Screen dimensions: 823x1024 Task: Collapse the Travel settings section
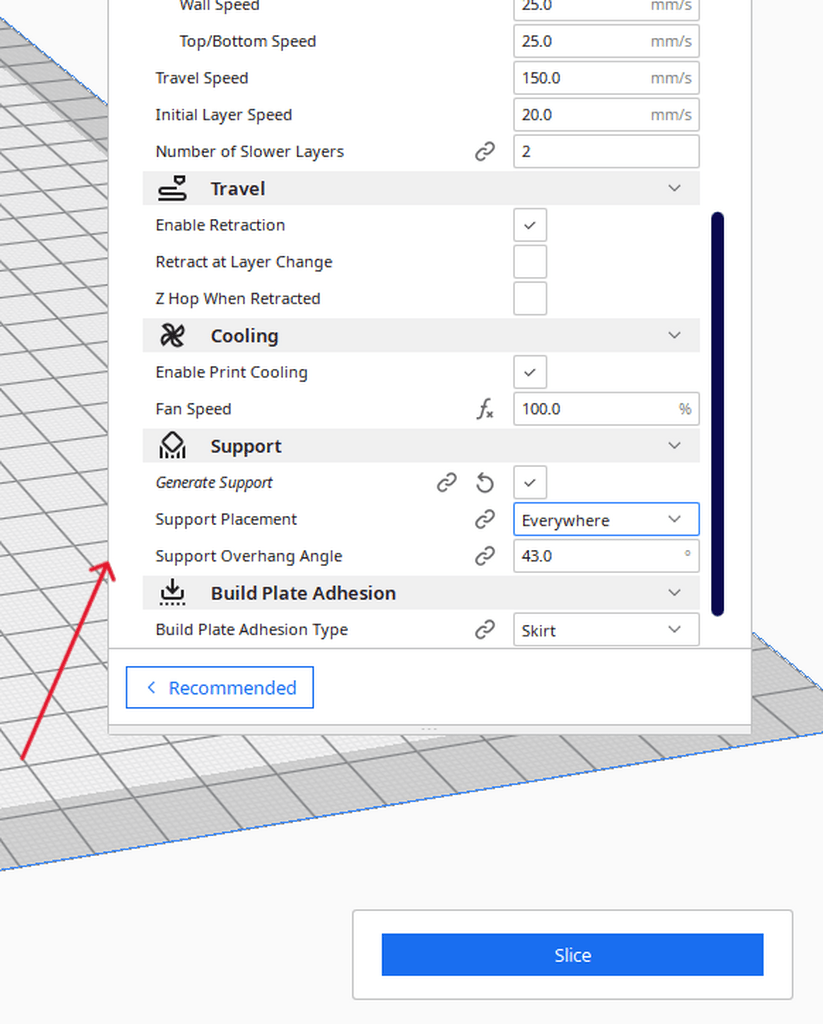click(674, 189)
